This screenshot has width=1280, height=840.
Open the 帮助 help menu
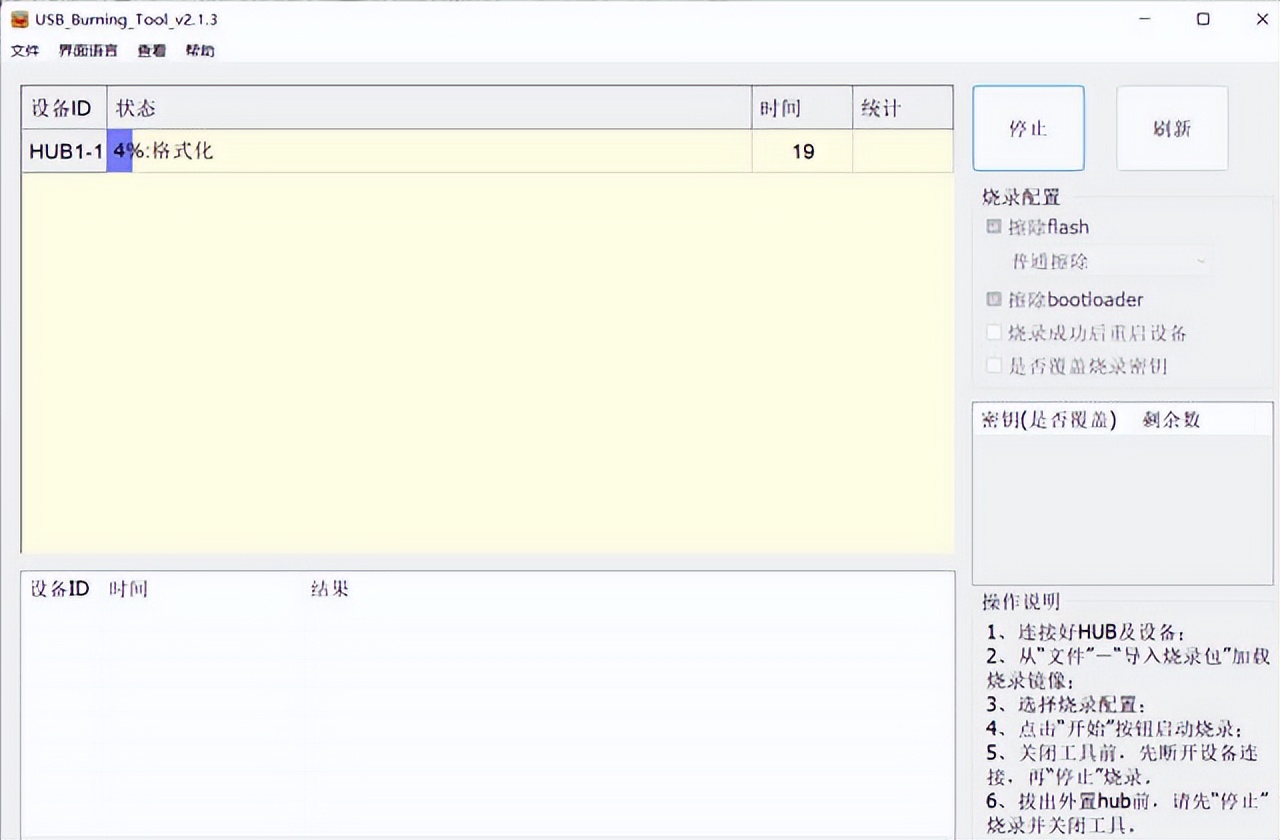pos(199,50)
